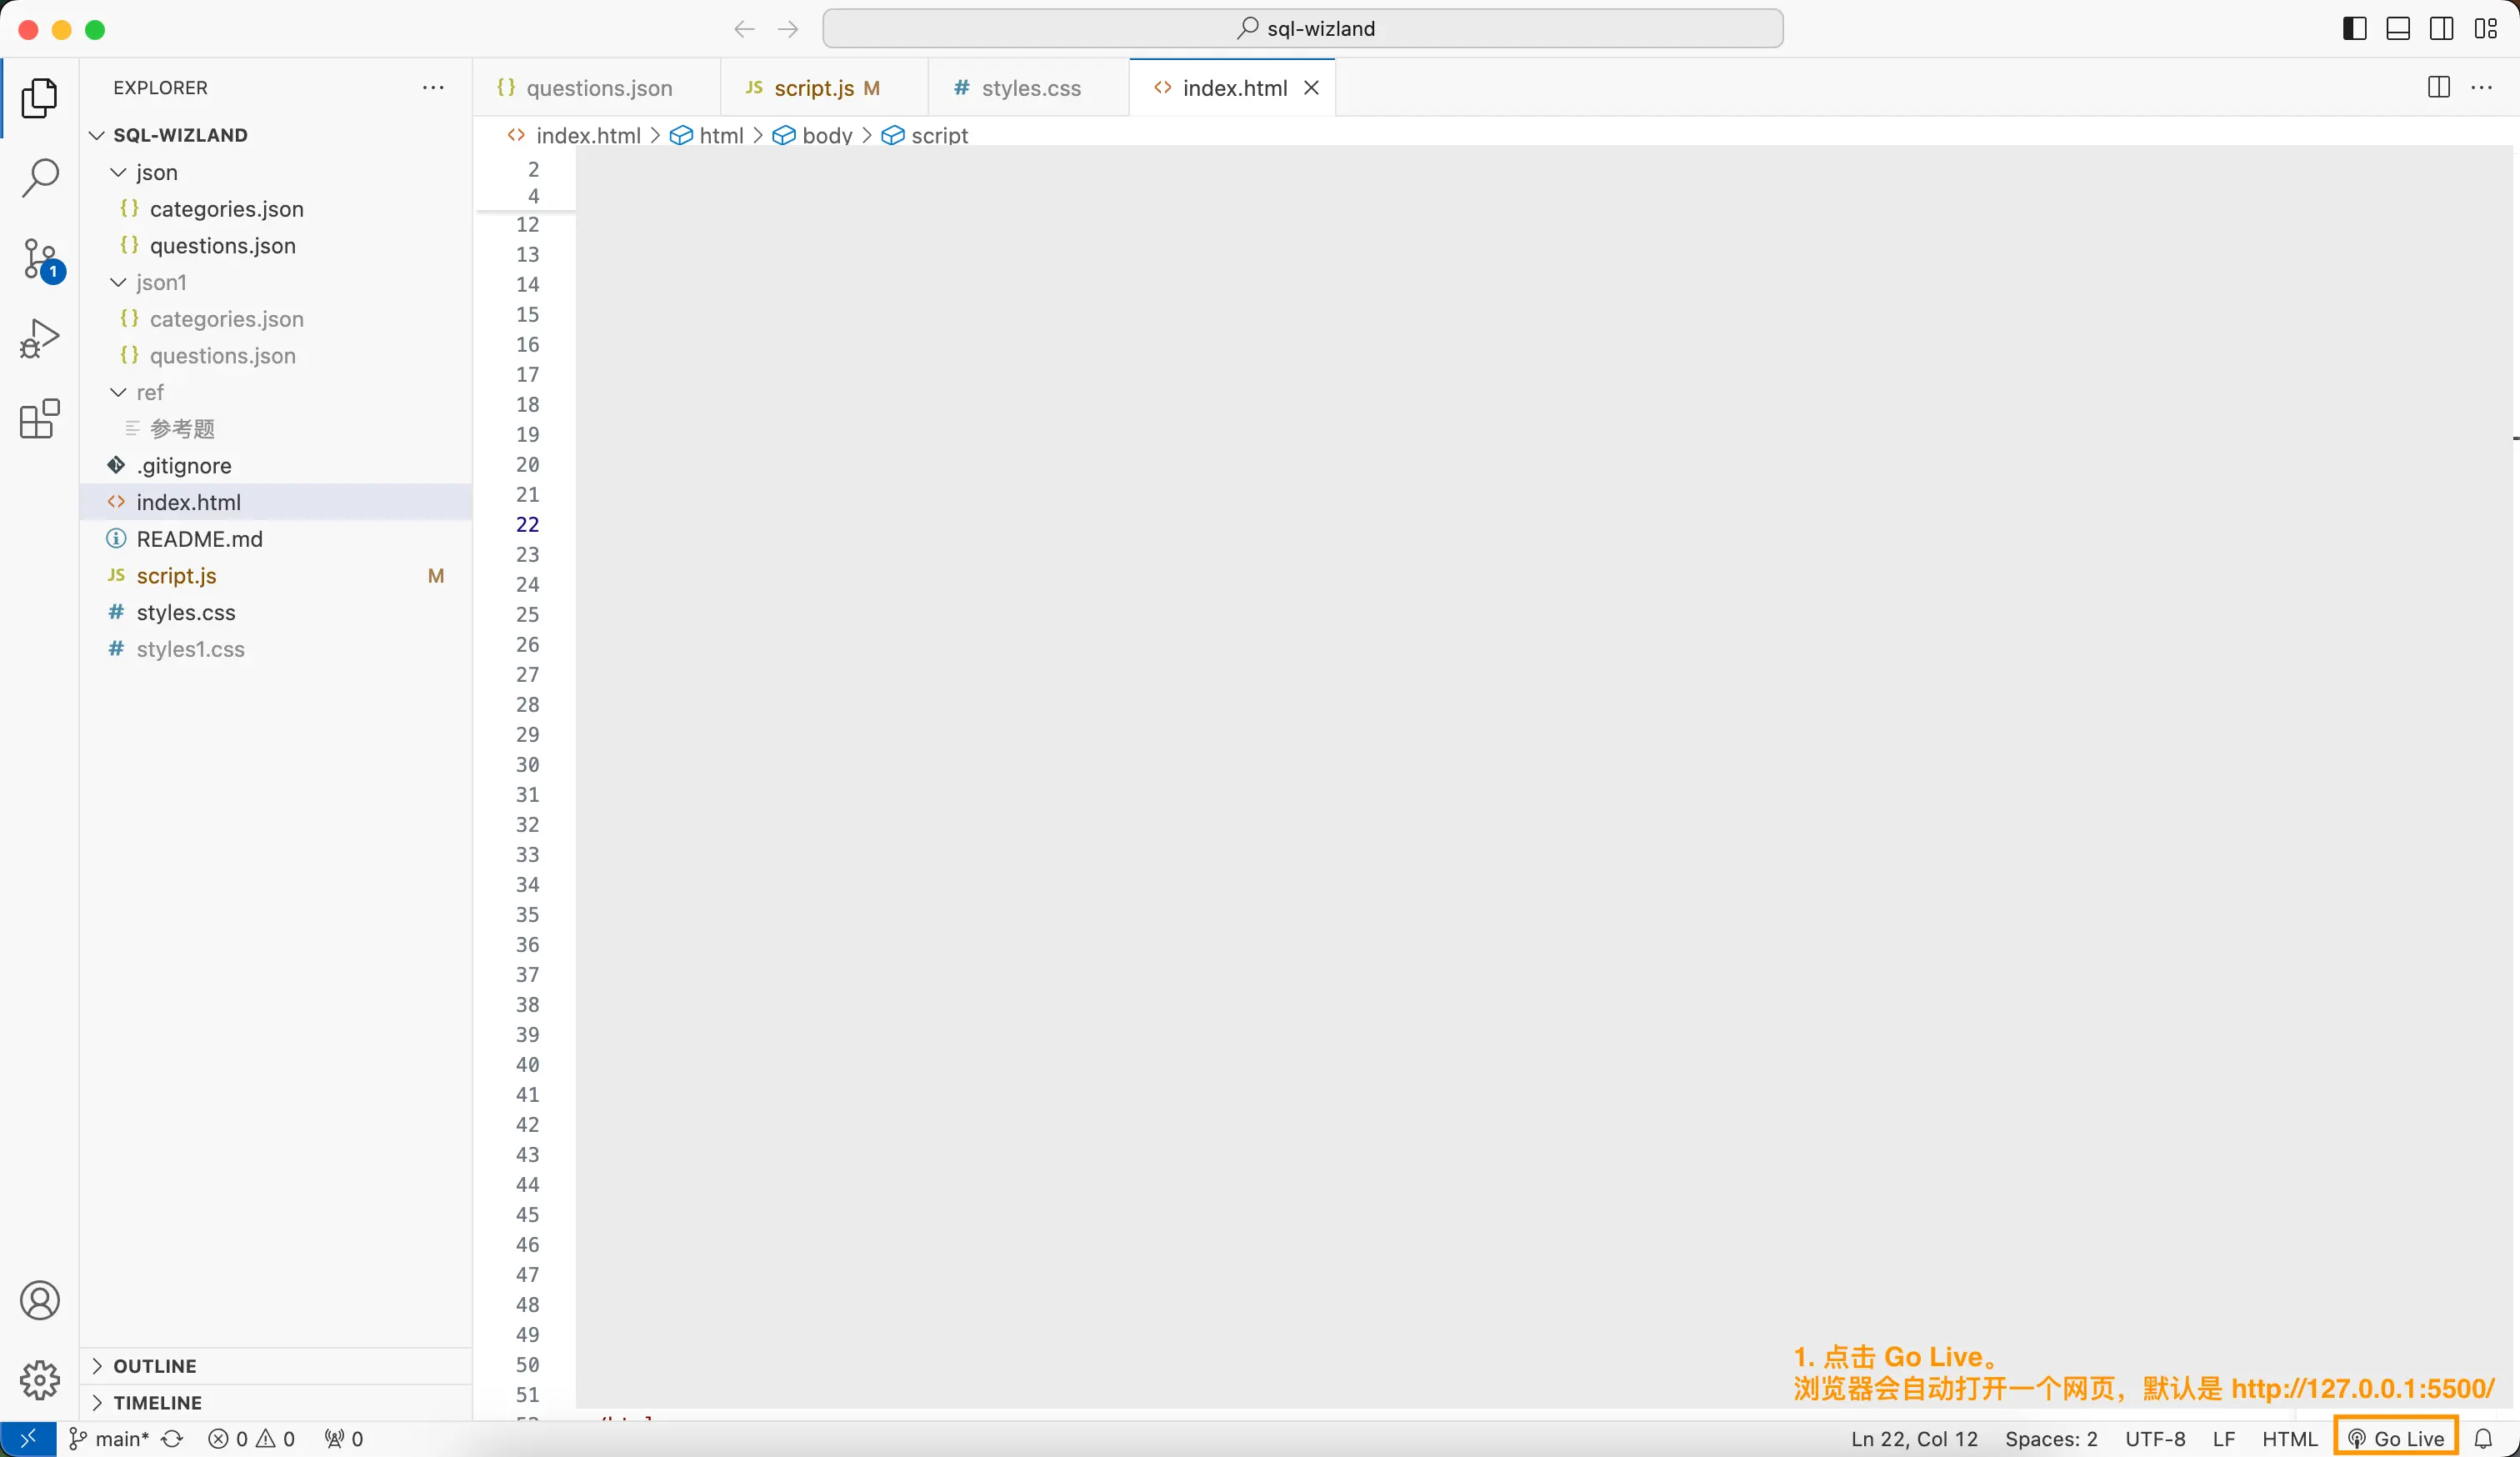Toggle the Primary Side Bar
The height and width of the screenshot is (1457, 2520).
click(x=2354, y=28)
